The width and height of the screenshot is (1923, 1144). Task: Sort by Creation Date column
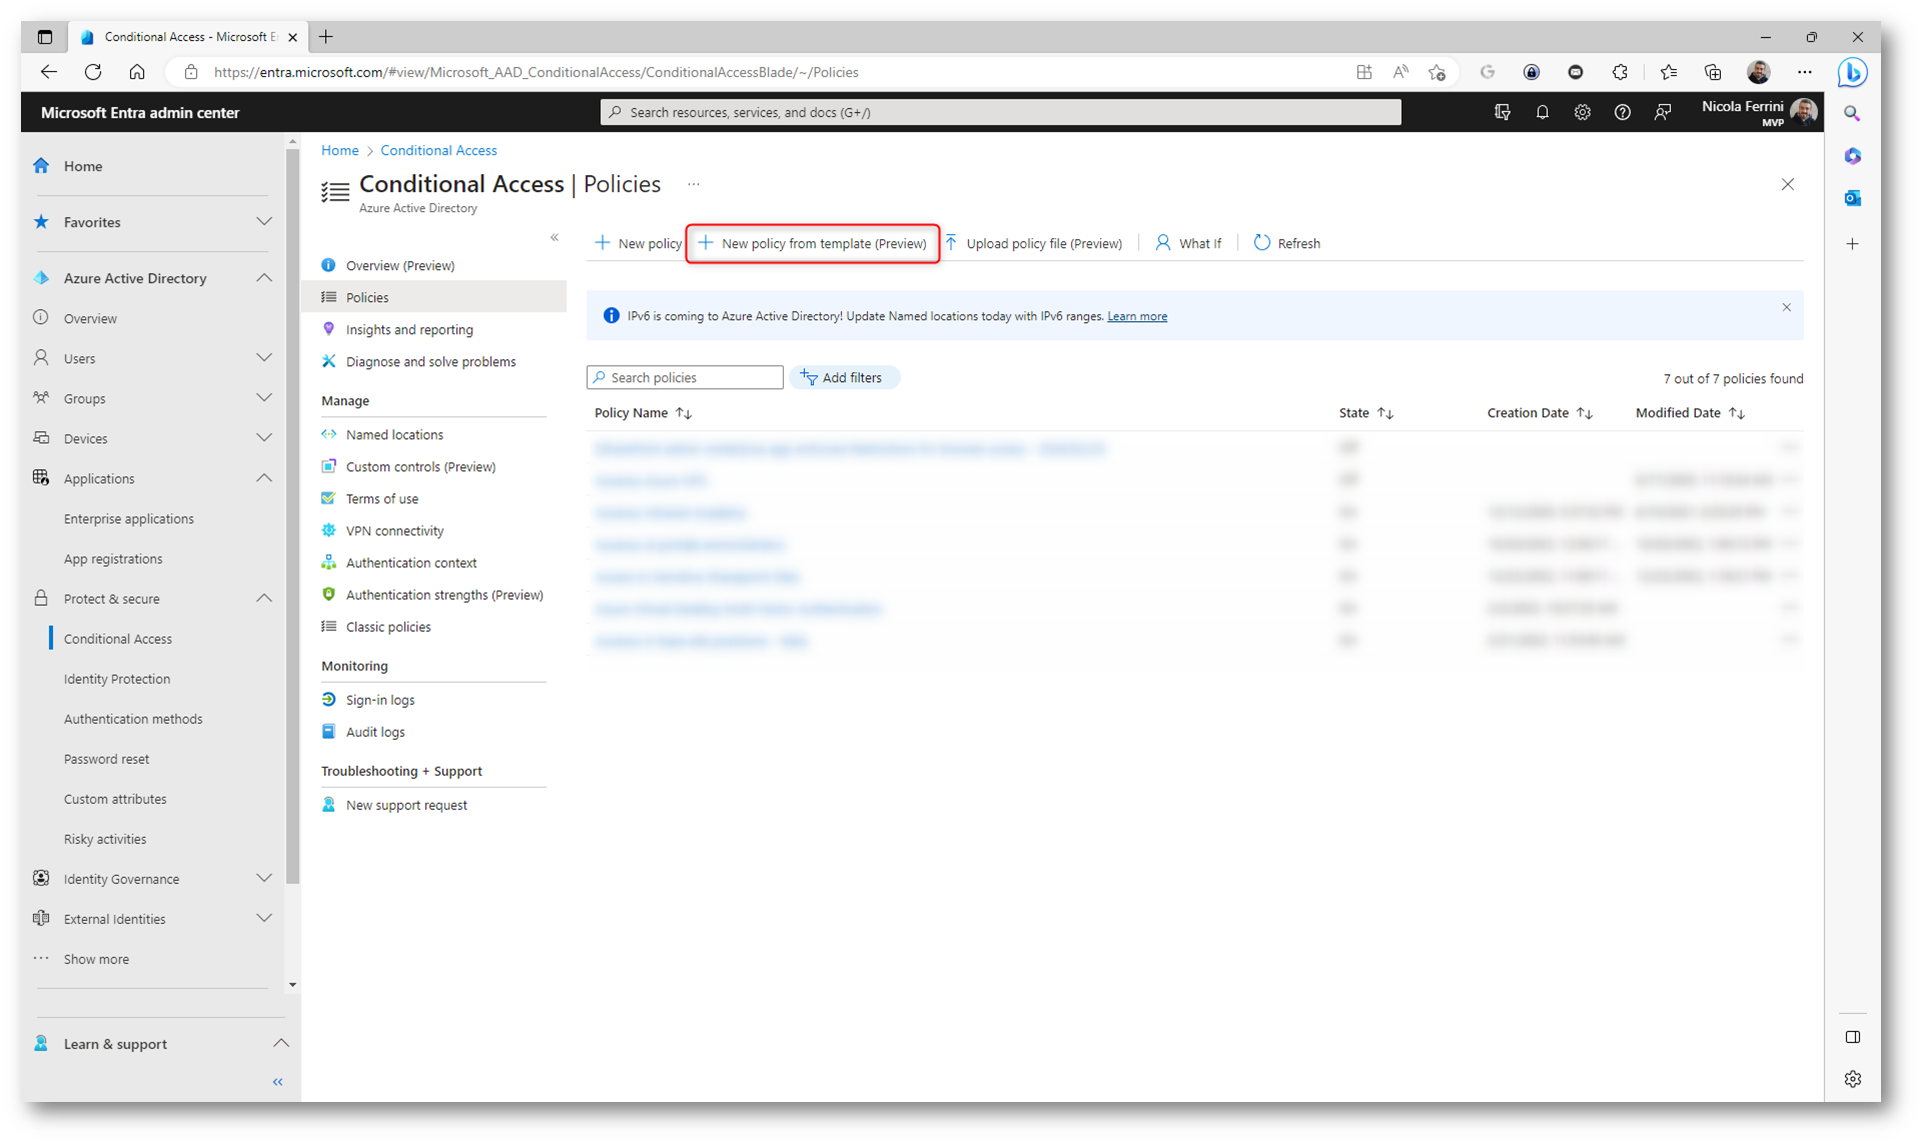[1539, 413]
